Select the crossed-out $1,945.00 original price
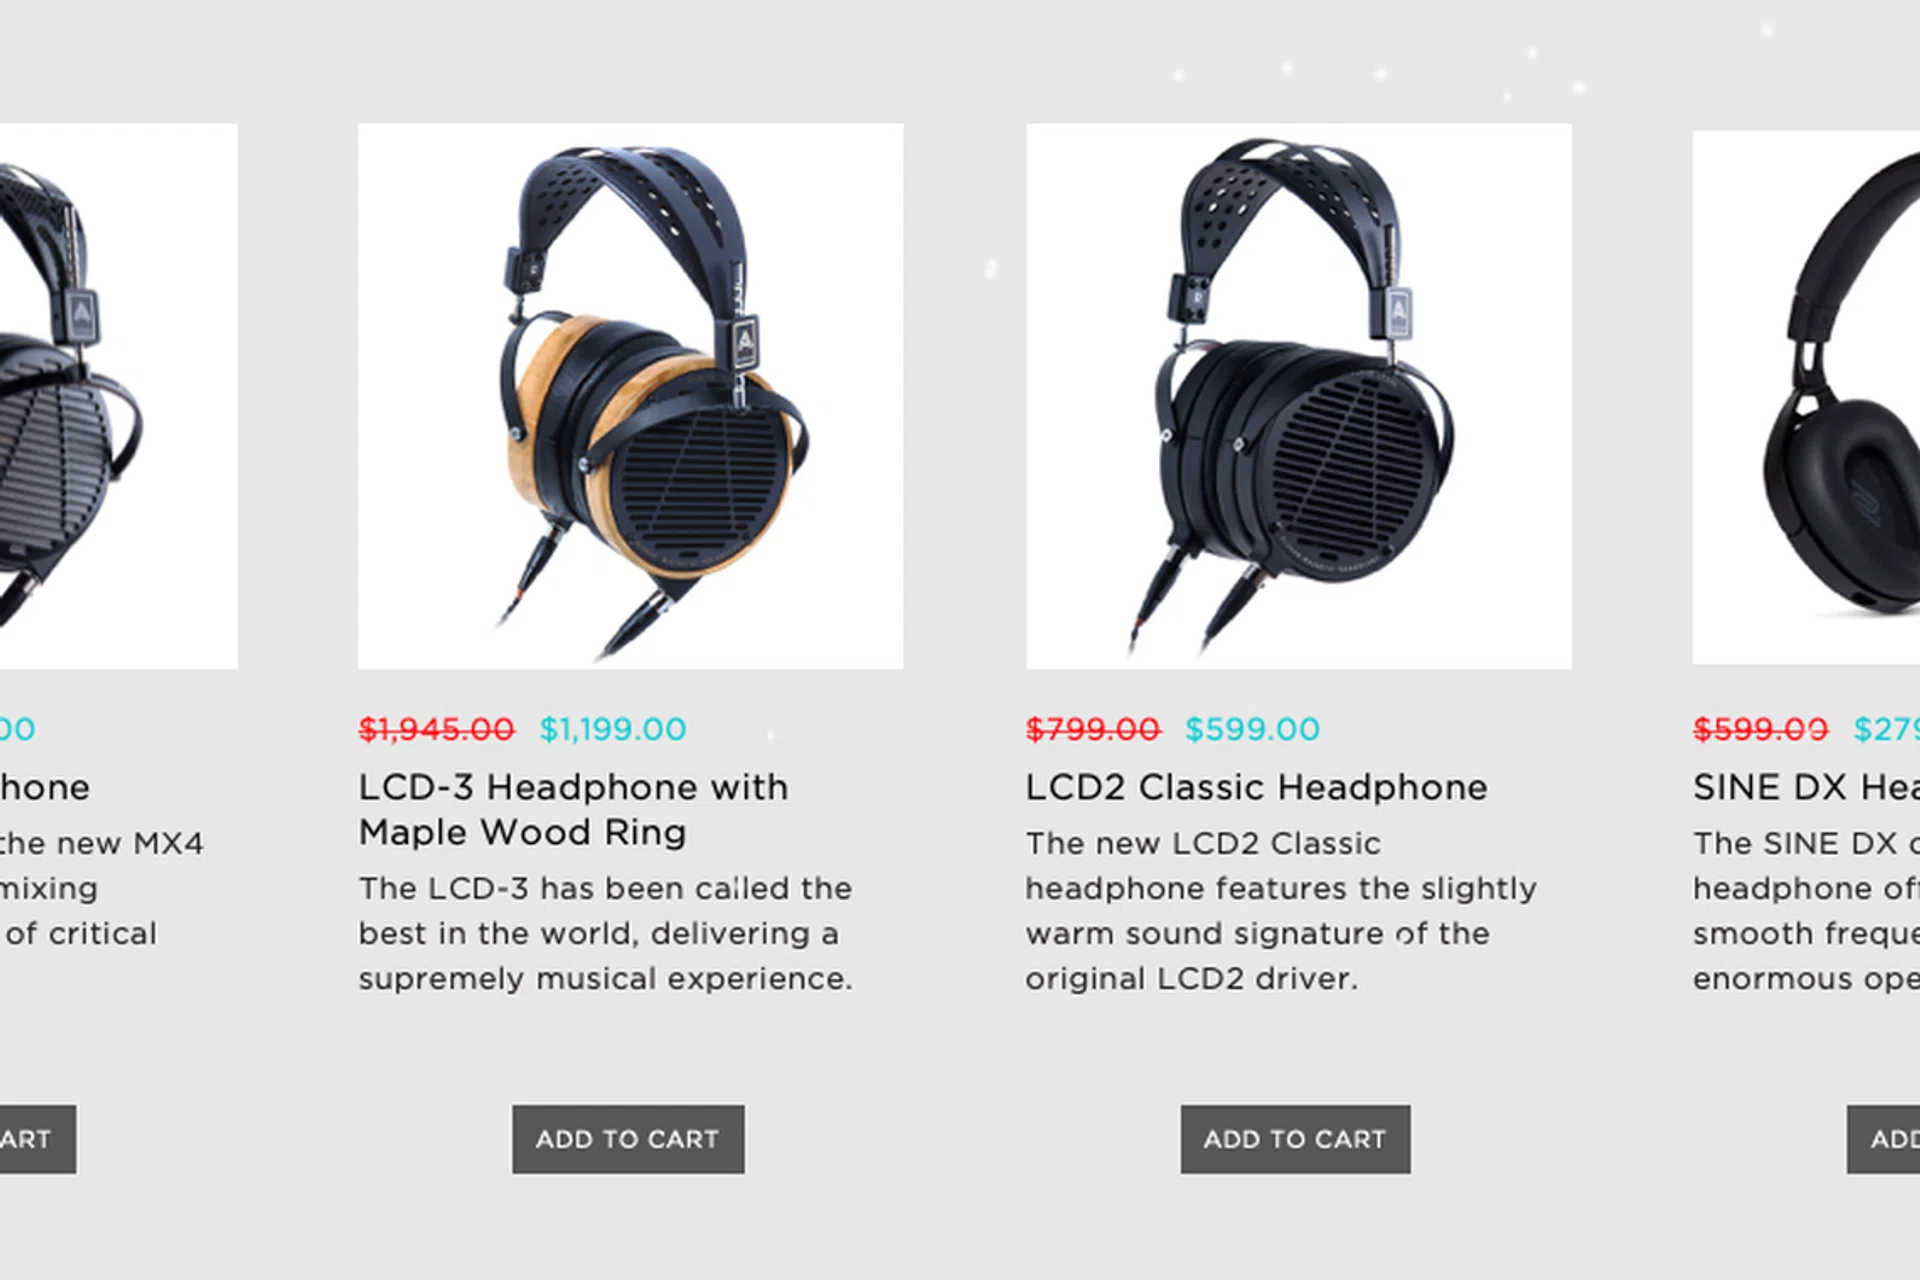1920x1280 pixels. [437, 729]
